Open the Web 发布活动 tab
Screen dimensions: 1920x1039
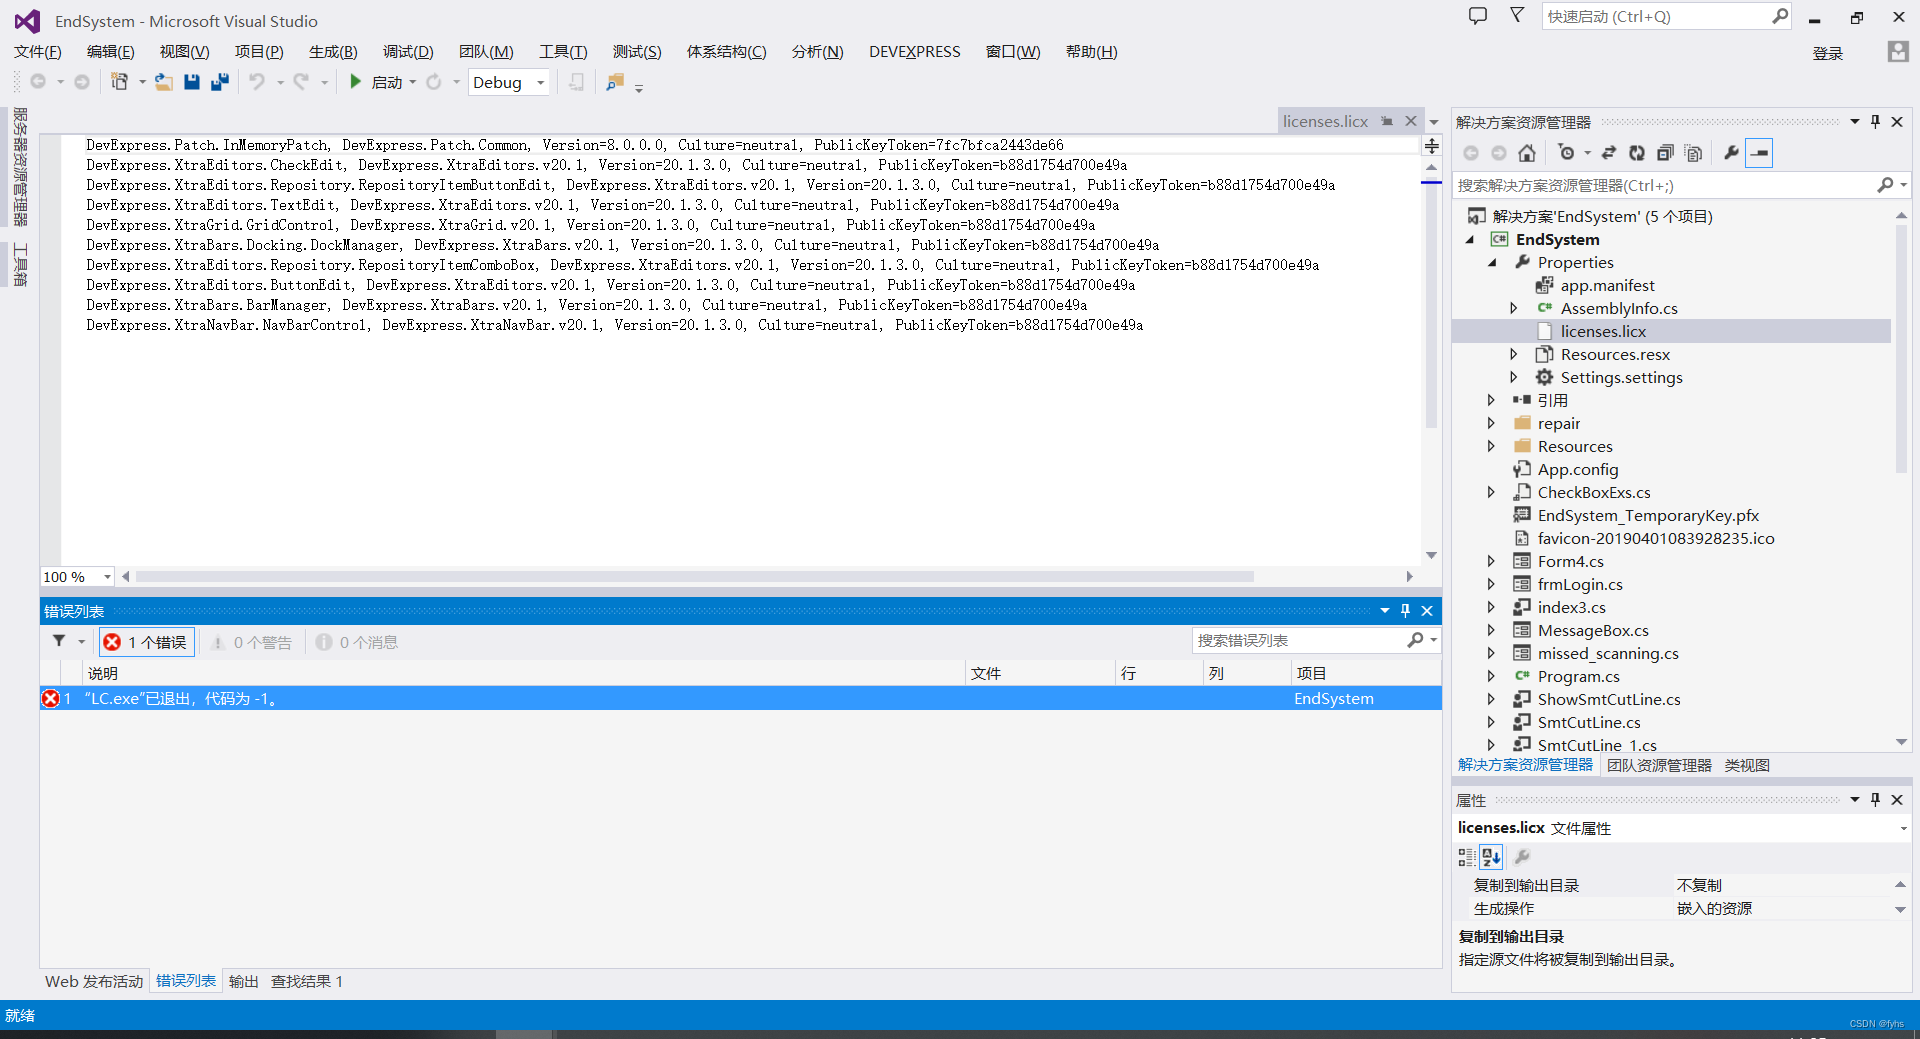pos(94,981)
